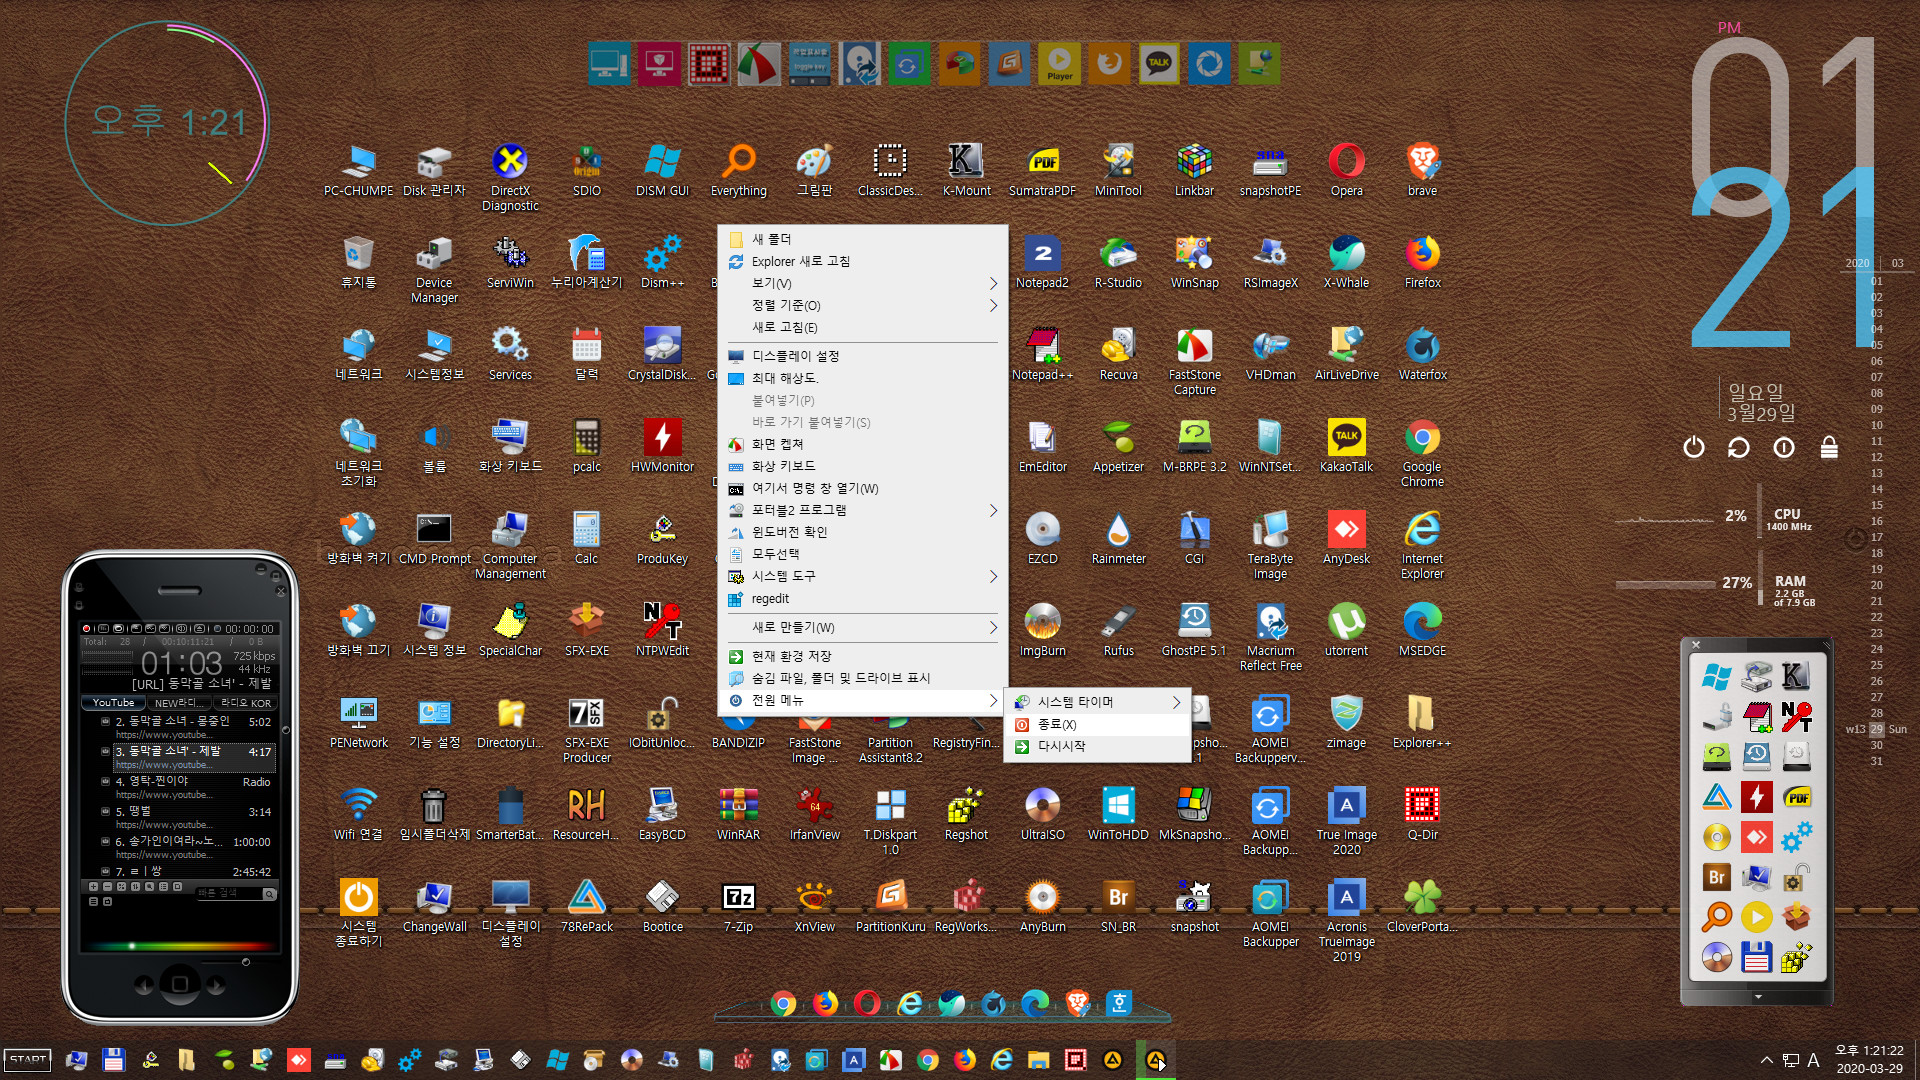This screenshot has height=1080, width=1920.
Task: Open the 7-Zip desktop icon
Action: (x=738, y=906)
